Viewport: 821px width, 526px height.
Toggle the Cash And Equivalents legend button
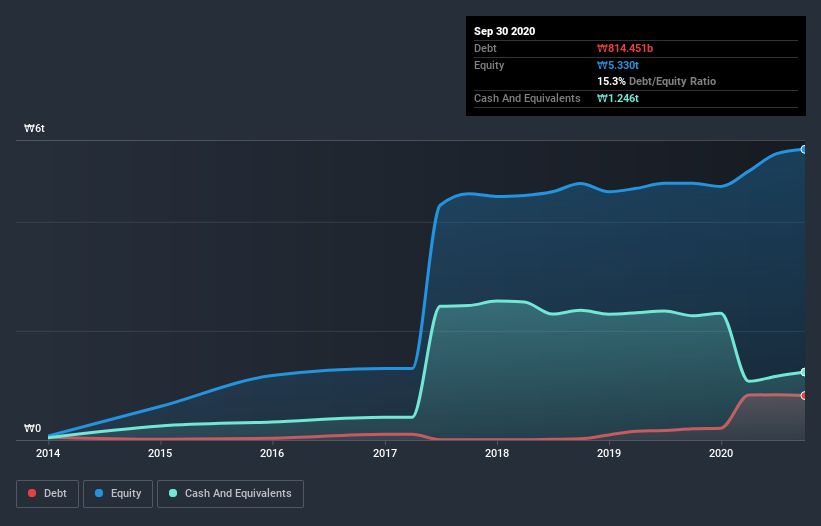(230, 494)
